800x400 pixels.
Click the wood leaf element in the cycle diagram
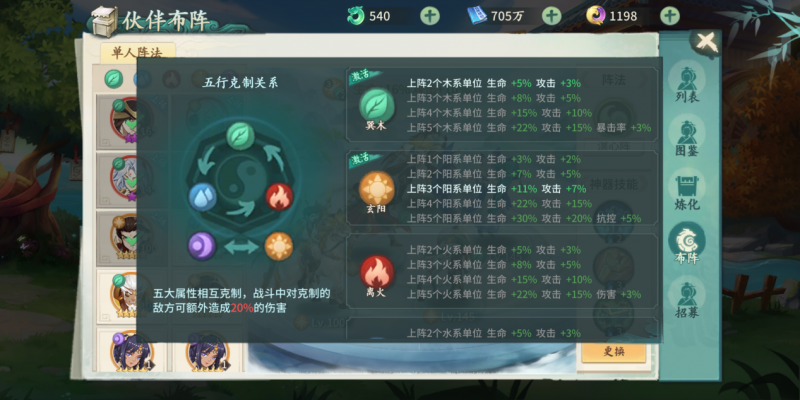241,136
